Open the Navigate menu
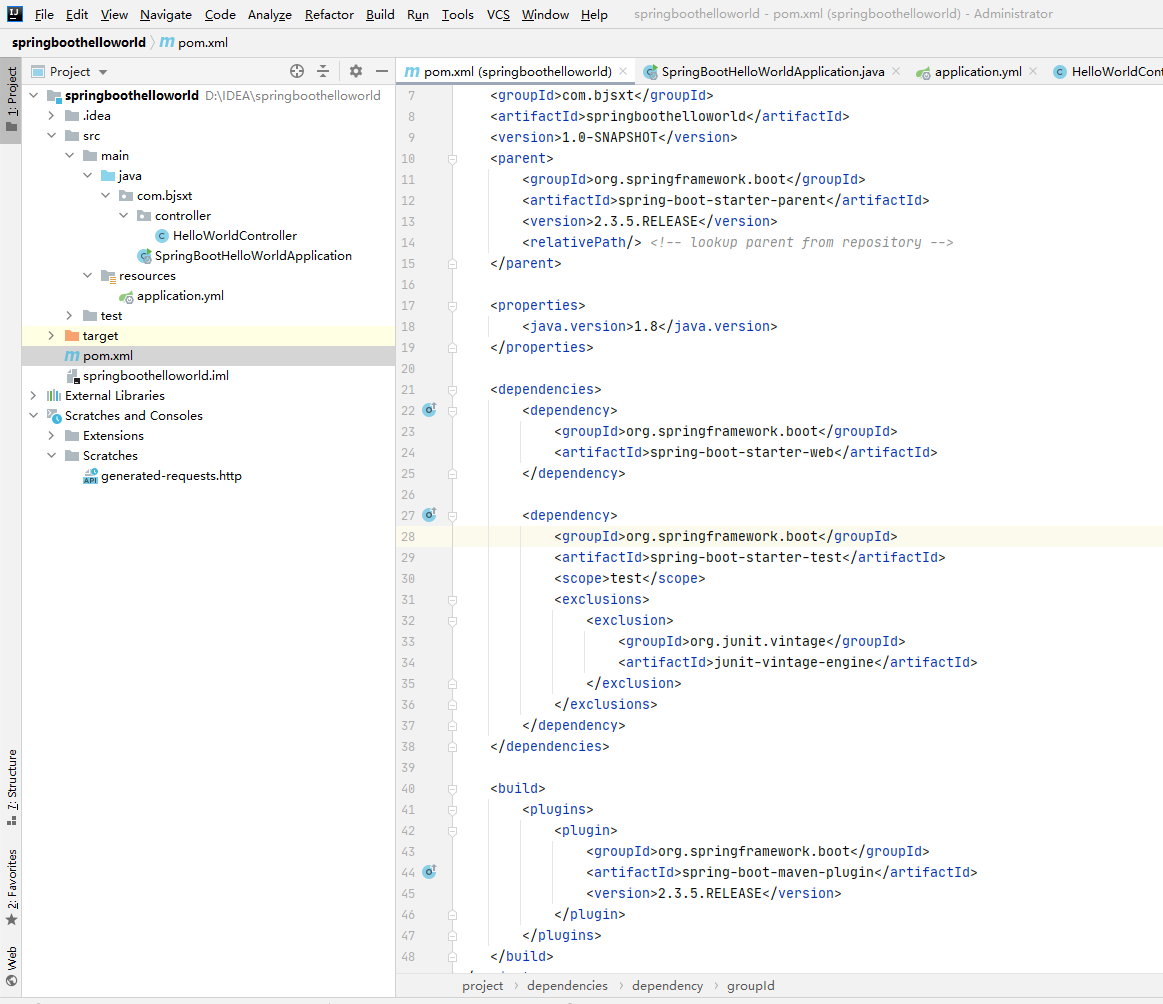This screenshot has width=1163, height=1004. (165, 14)
